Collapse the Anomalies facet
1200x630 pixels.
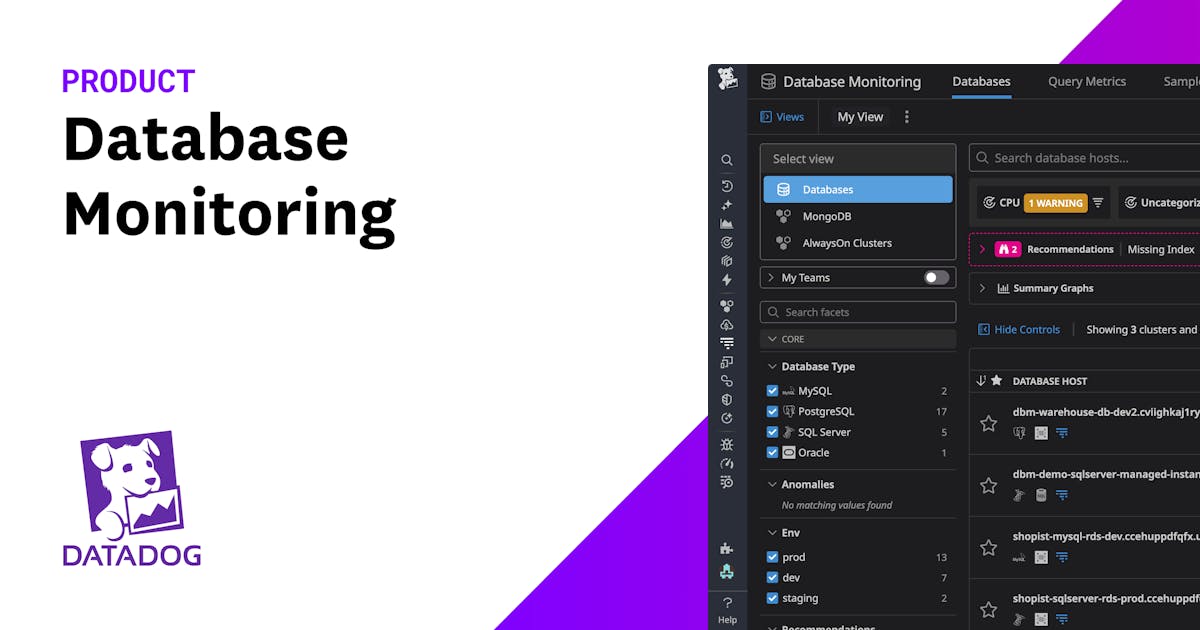click(x=771, y=485)
